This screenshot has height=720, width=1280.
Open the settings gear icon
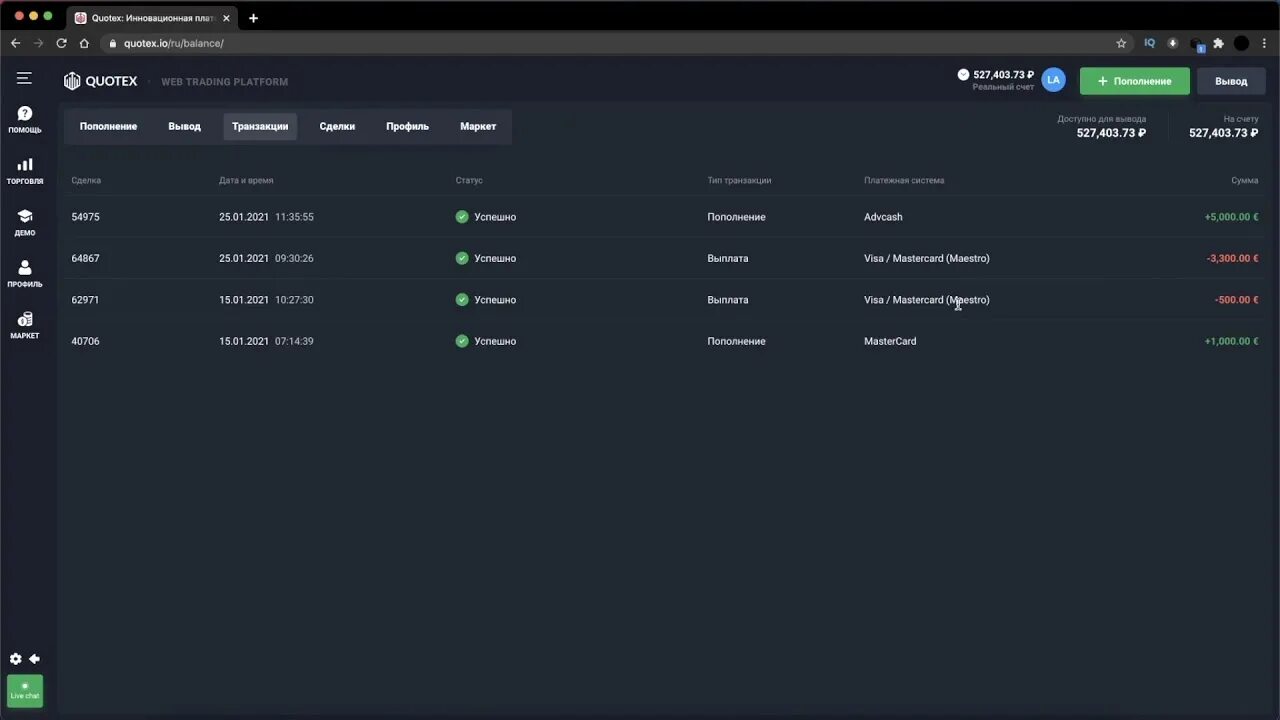click(15, 659)
